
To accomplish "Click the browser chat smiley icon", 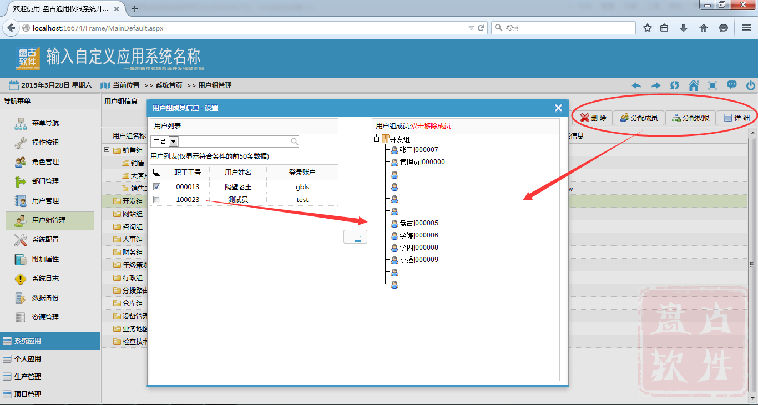I will pos(723,28).
